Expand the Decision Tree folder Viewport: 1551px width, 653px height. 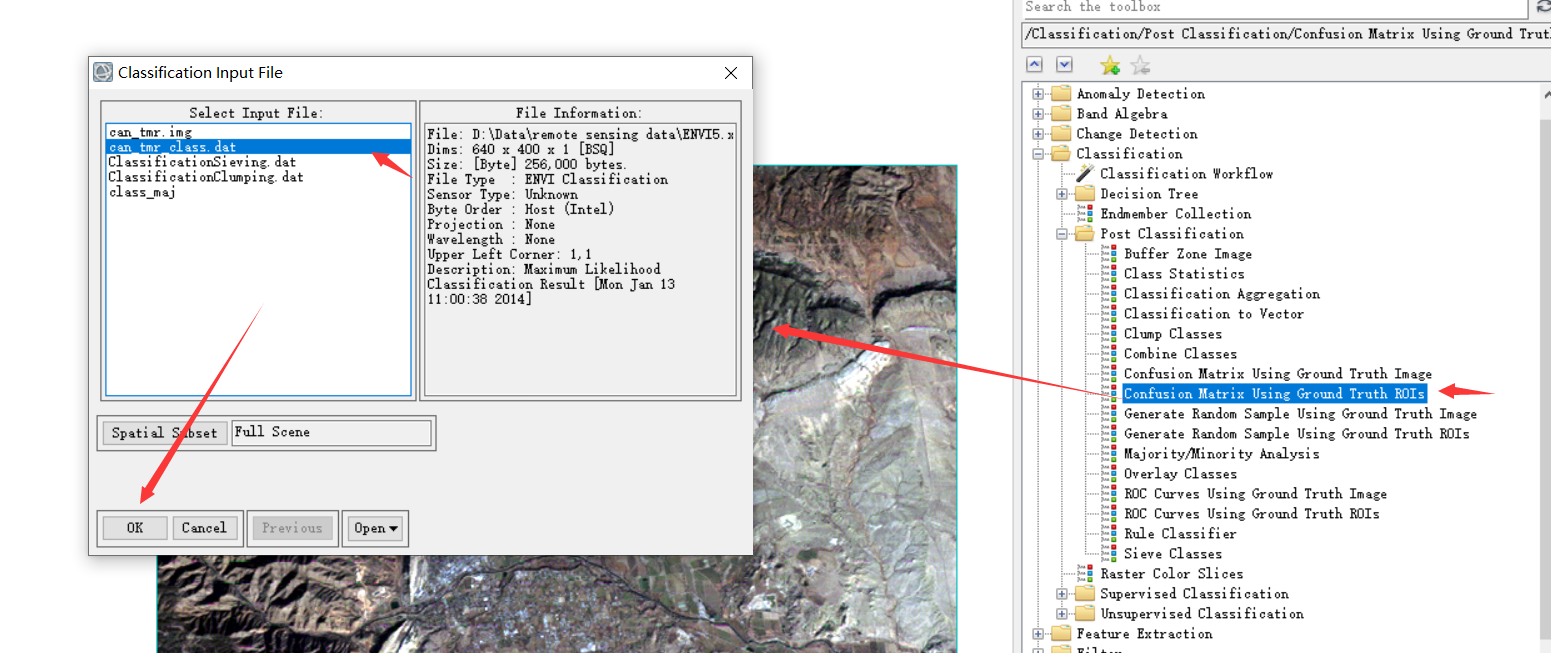[x=1062, y=194]
